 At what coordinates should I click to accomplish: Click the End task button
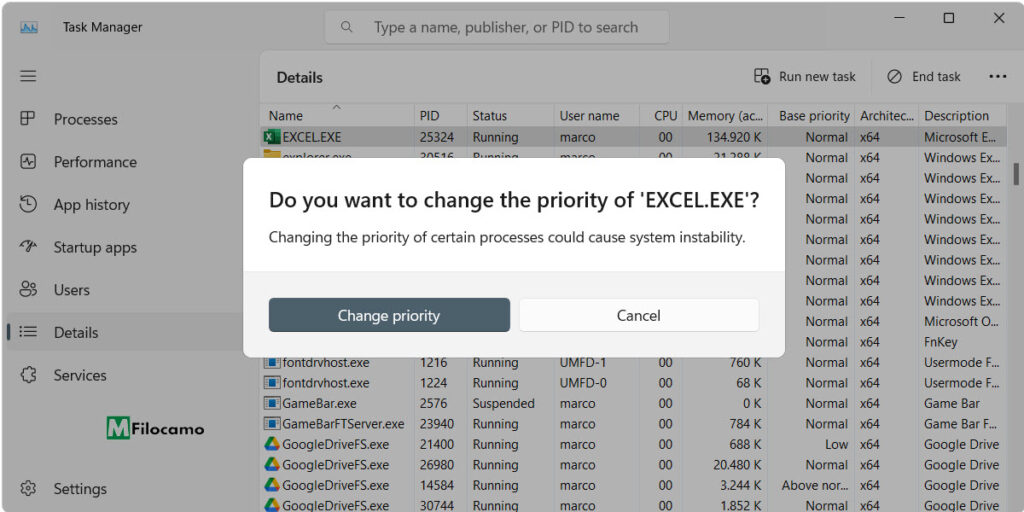[x=923, y=77]
